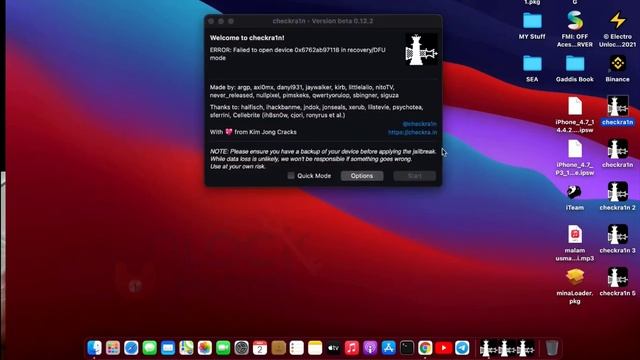Open Messages from the dock
The width and height of the screenshot is (640, 360).
pos(149,348)
